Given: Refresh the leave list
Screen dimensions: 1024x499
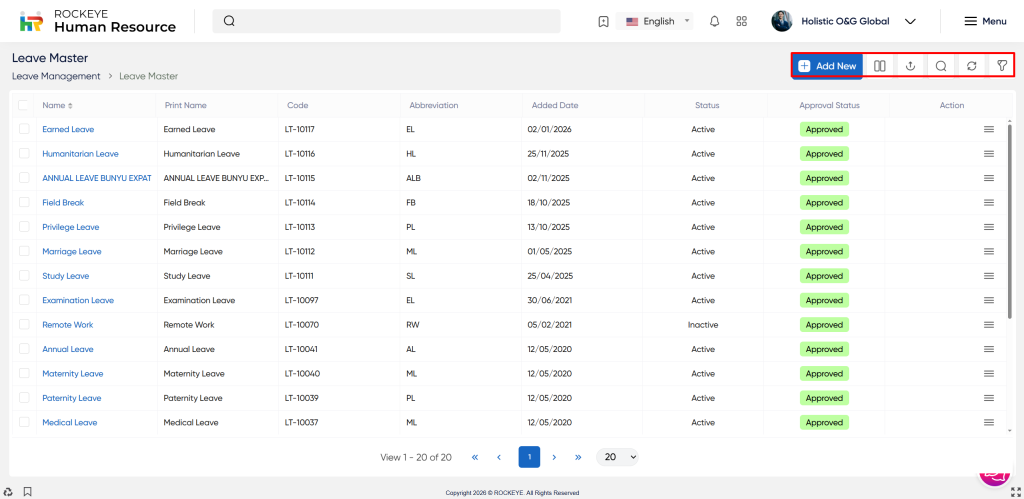Looking at the screenshot, I should click(971, 66).
